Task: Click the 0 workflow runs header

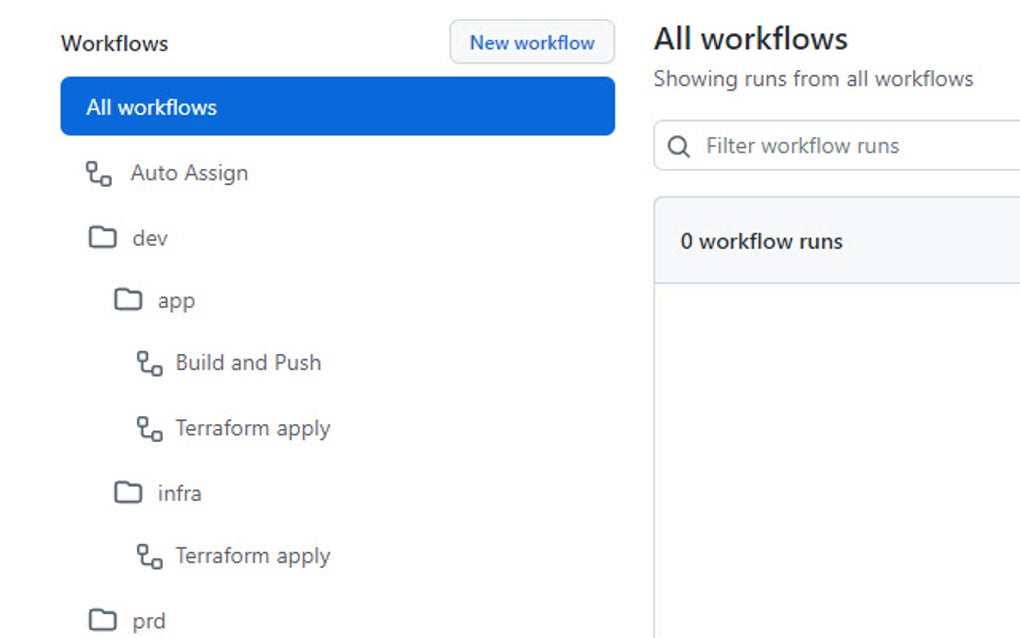Action: coord(762,241)
